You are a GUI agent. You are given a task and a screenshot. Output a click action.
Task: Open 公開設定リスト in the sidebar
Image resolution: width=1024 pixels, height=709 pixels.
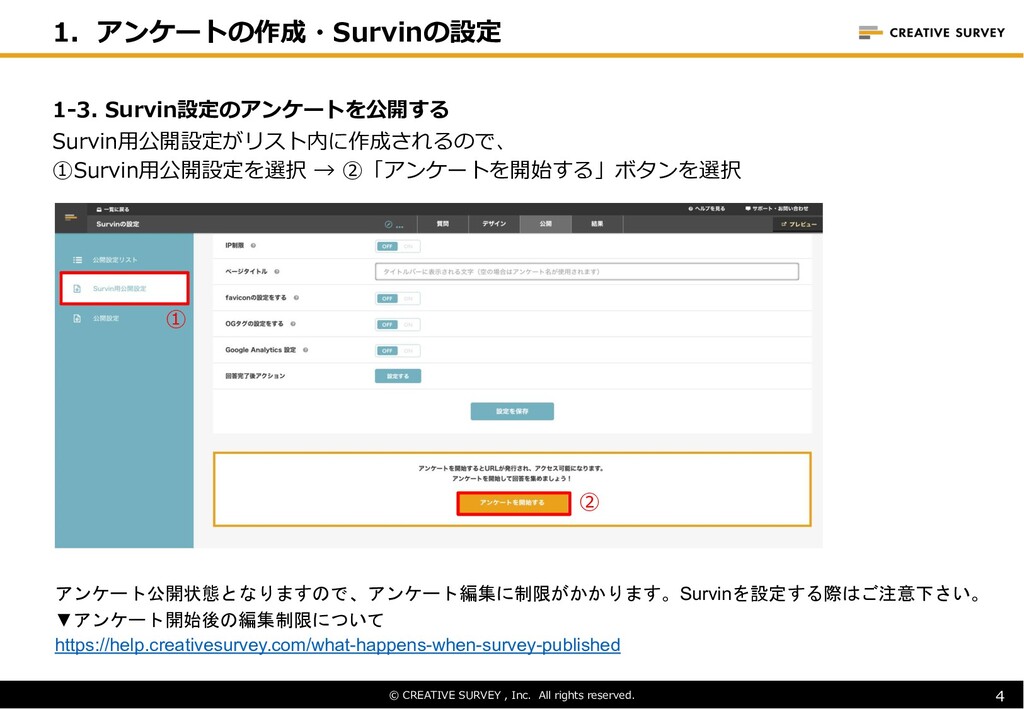point(115,260)
